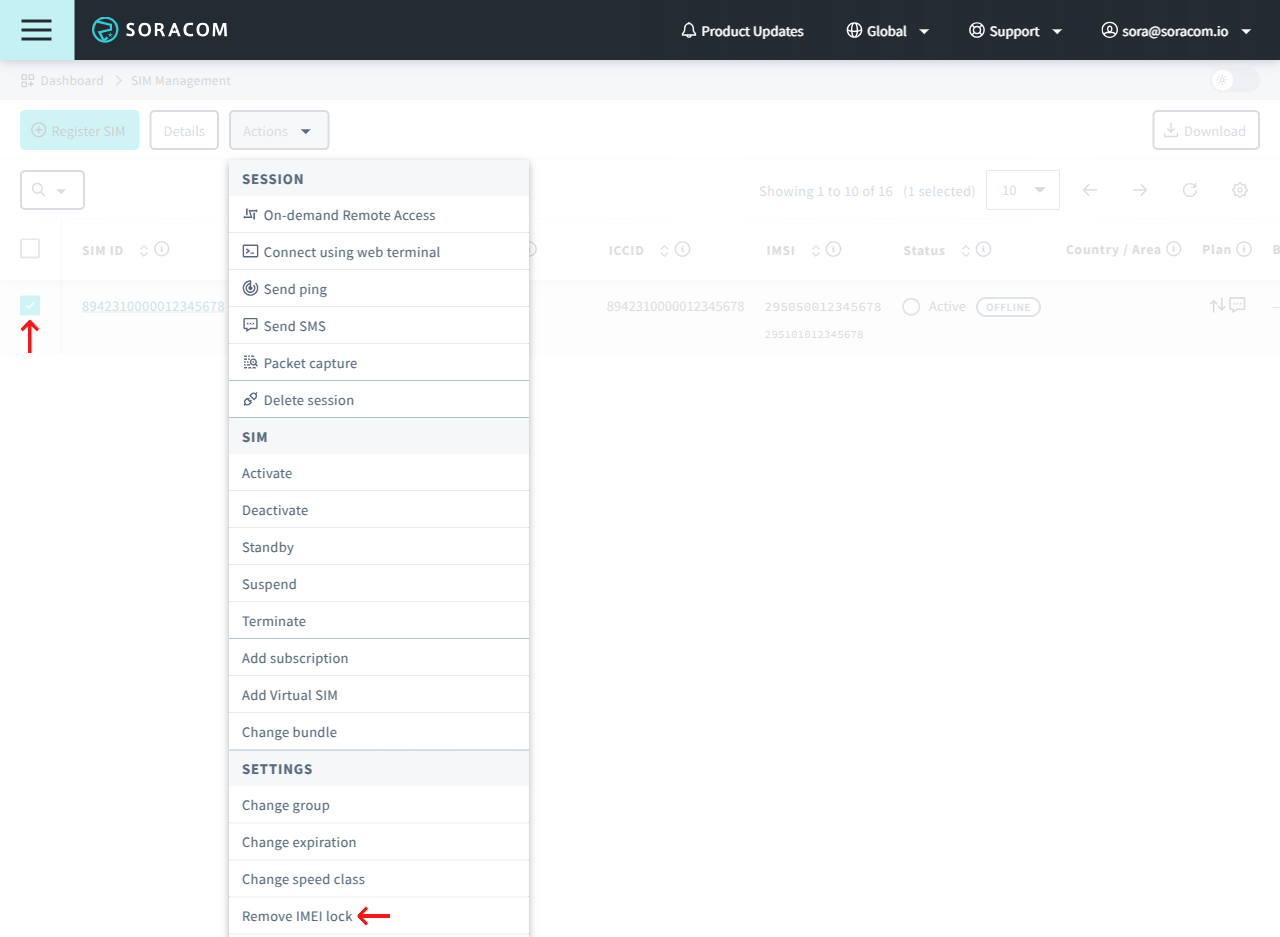Open SIM ID 8942310000012345678 link
This screenshot has height=937, width=1280.
[x=153, y=306]
